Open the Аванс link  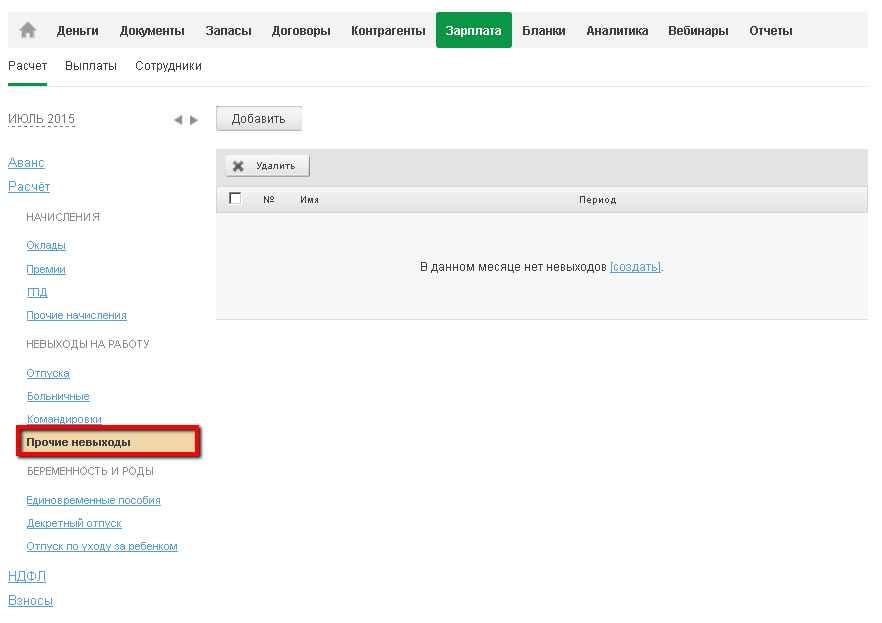pos(26,162)
